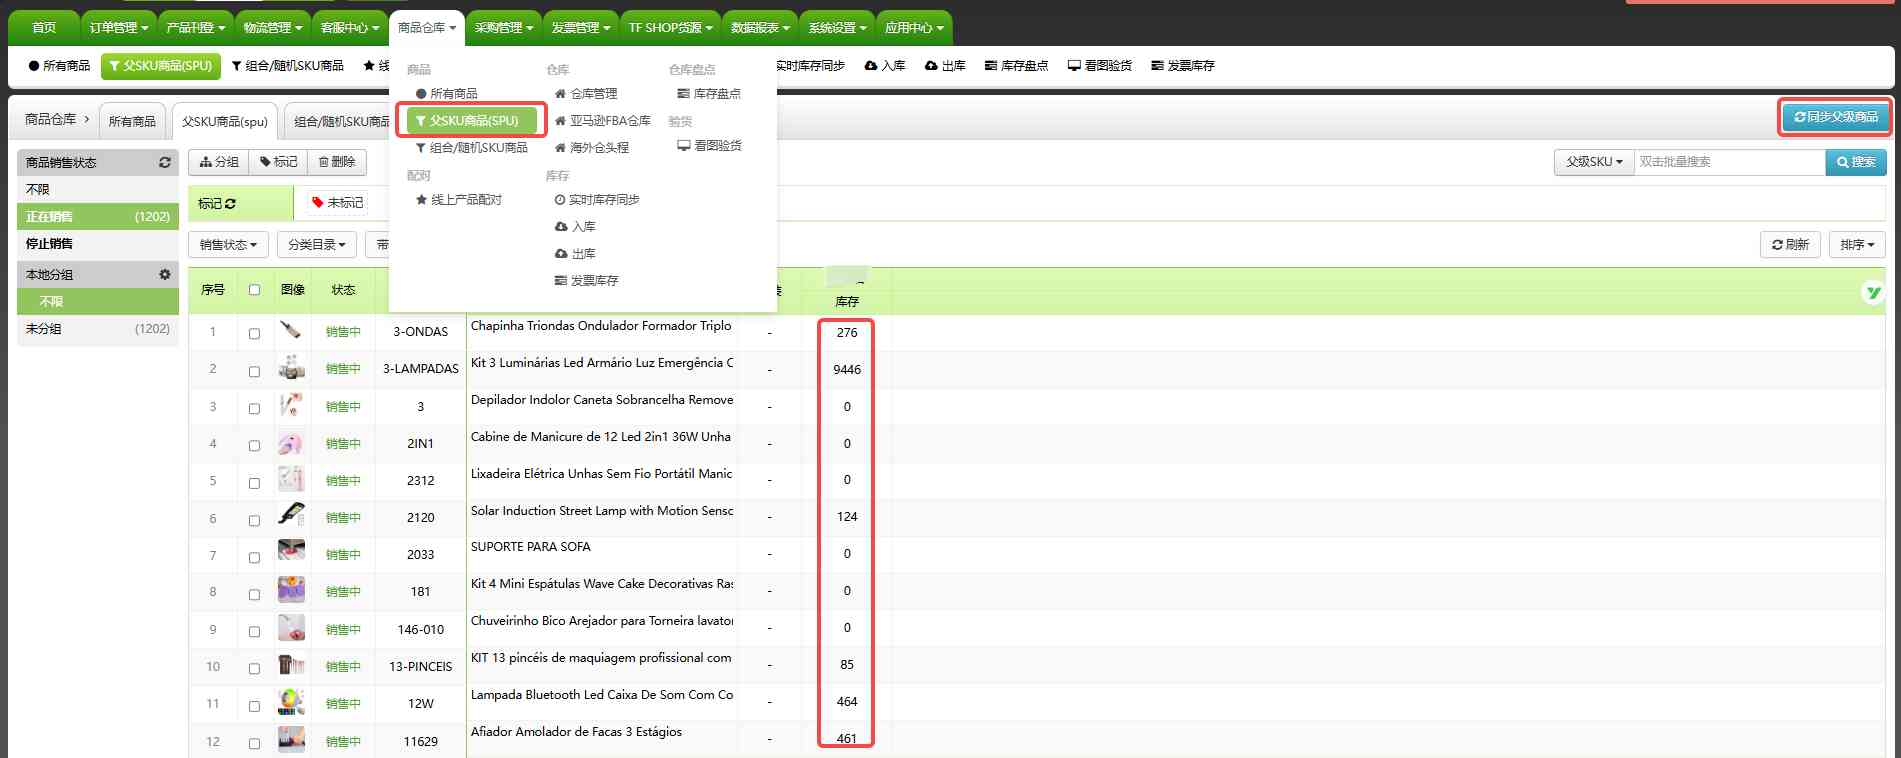The width and height of the screenshot is (1901, 758).
Task: Click the blue 搜索 search button
Action: pyautogui.click(x=1856, y=161)
